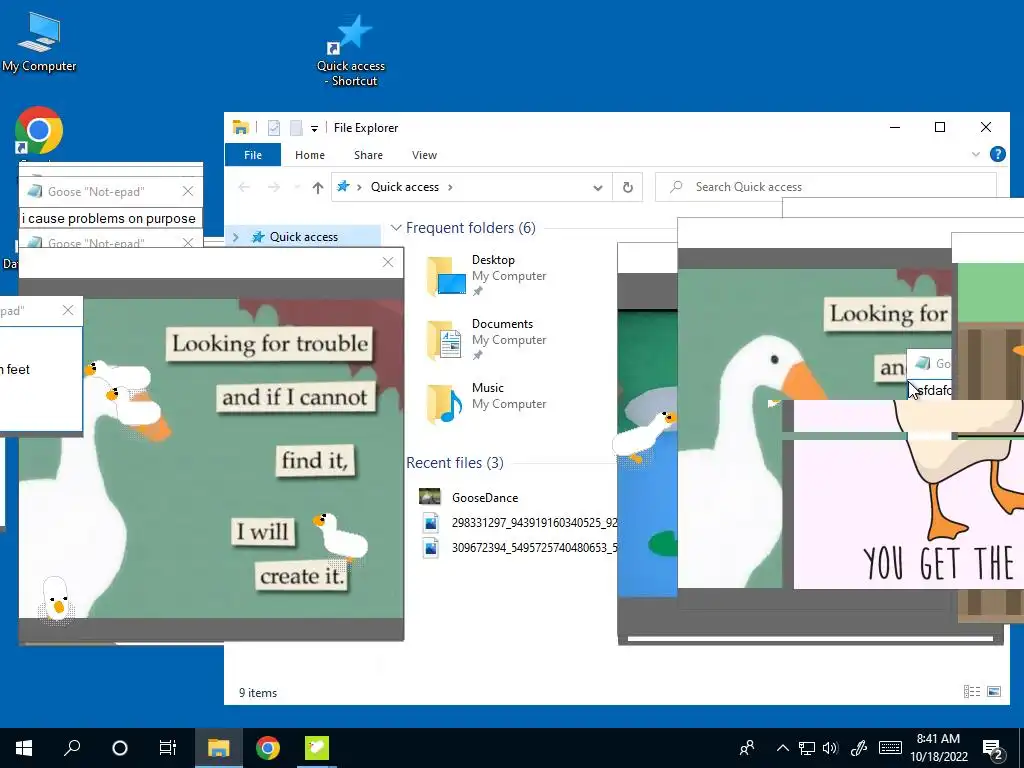The width and height of the screenshot is (1024, 768).
Task: Refresh the Quick access view
Action: coord(628,187)
